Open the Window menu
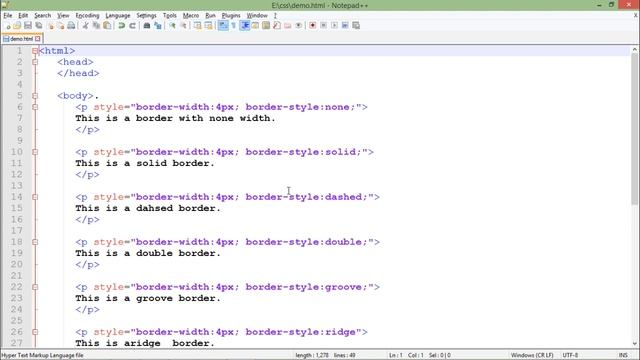640x360 pixels. [257, 16]
